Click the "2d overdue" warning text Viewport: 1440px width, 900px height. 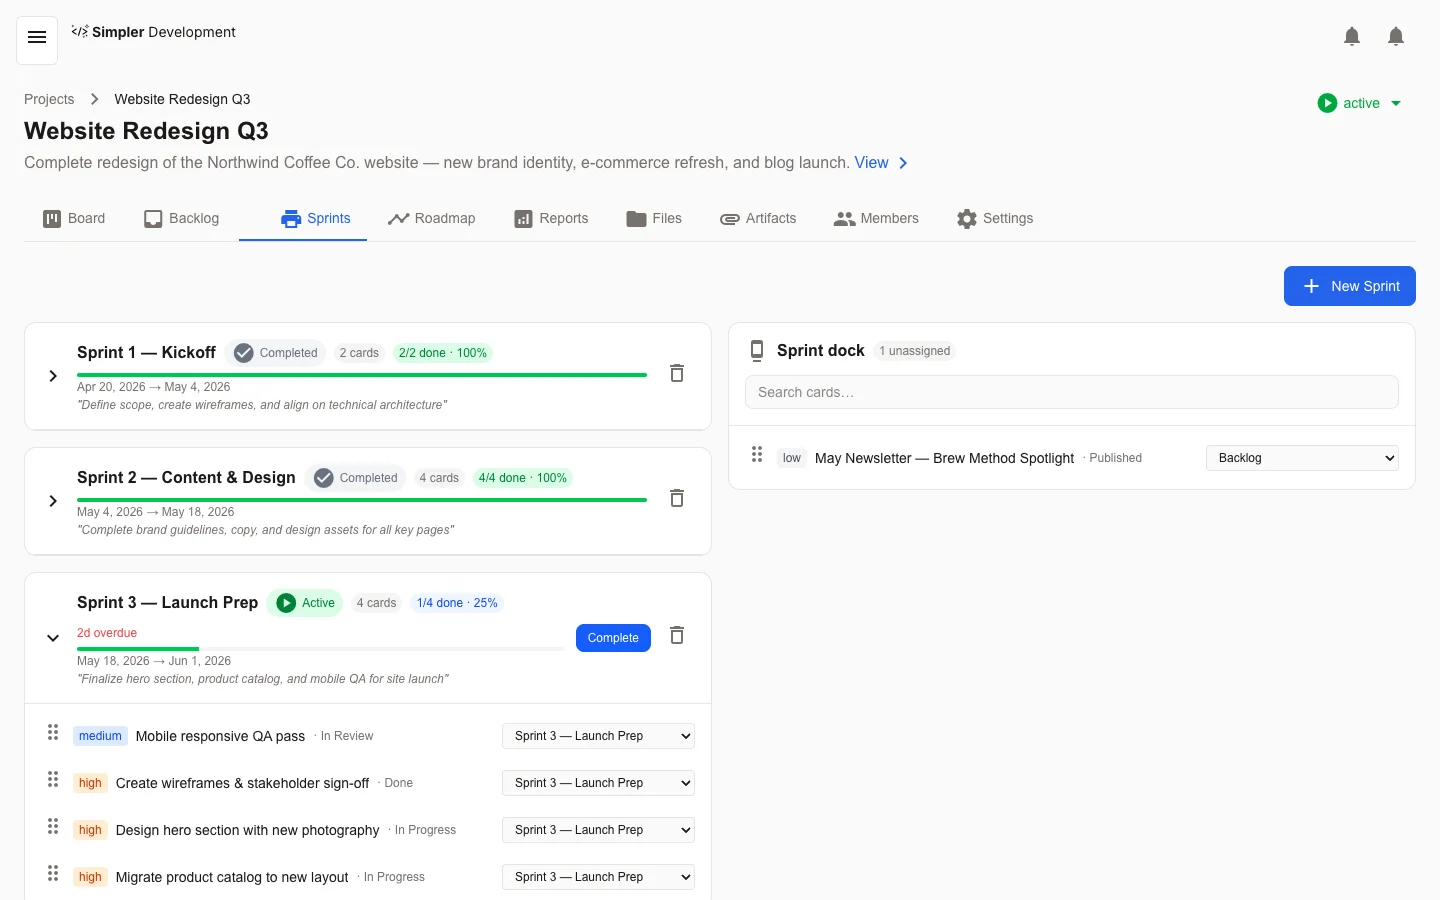click(107, 633)
